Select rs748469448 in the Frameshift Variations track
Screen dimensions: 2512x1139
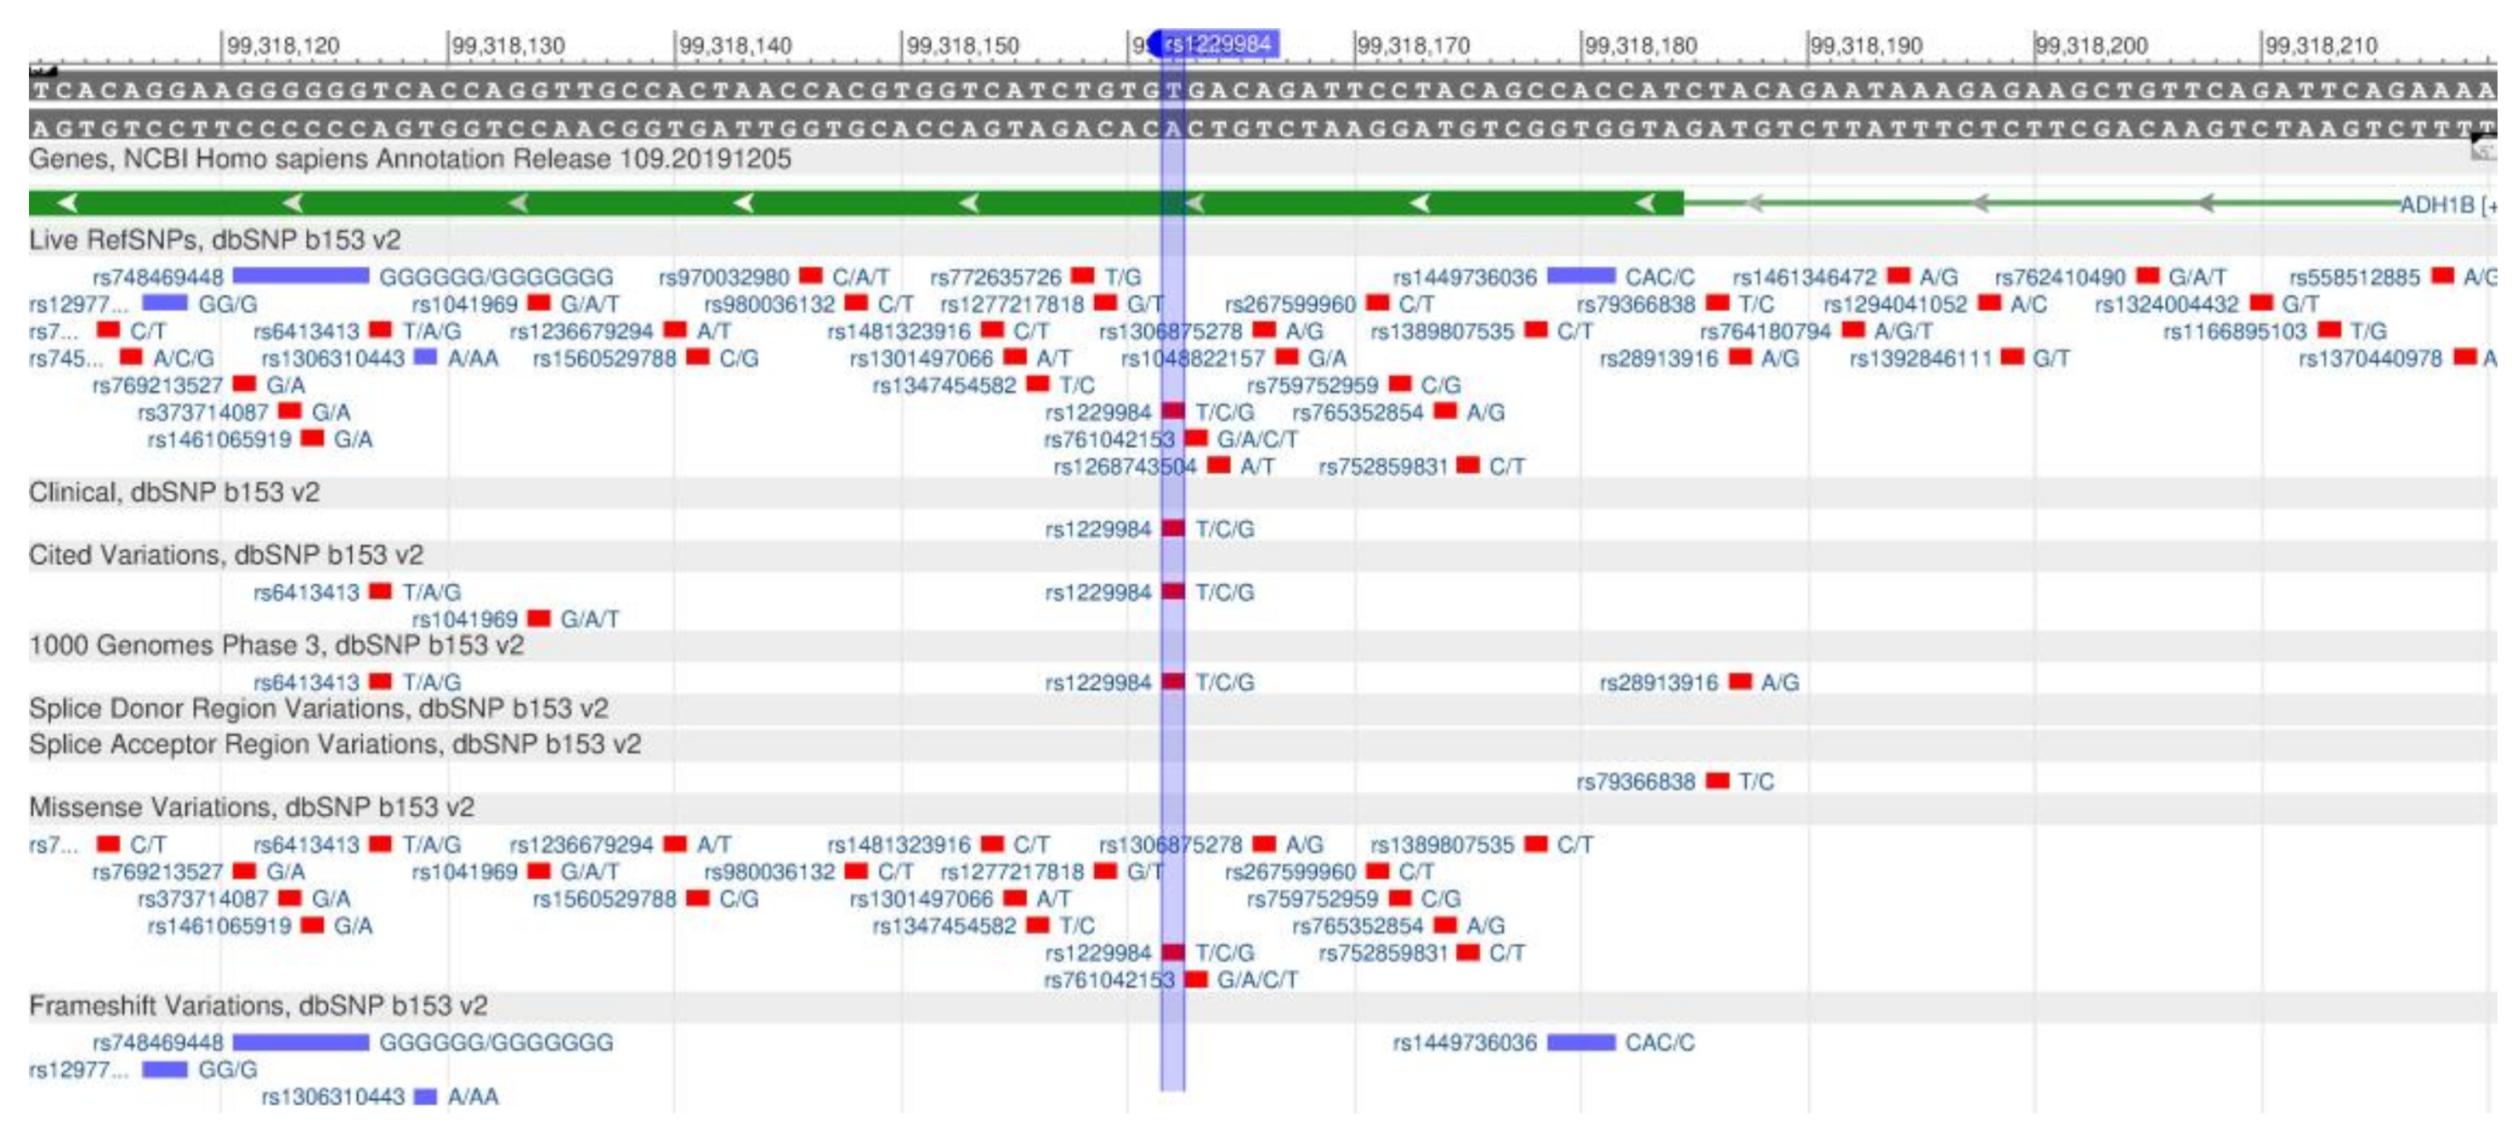(x=353, y=1043)
